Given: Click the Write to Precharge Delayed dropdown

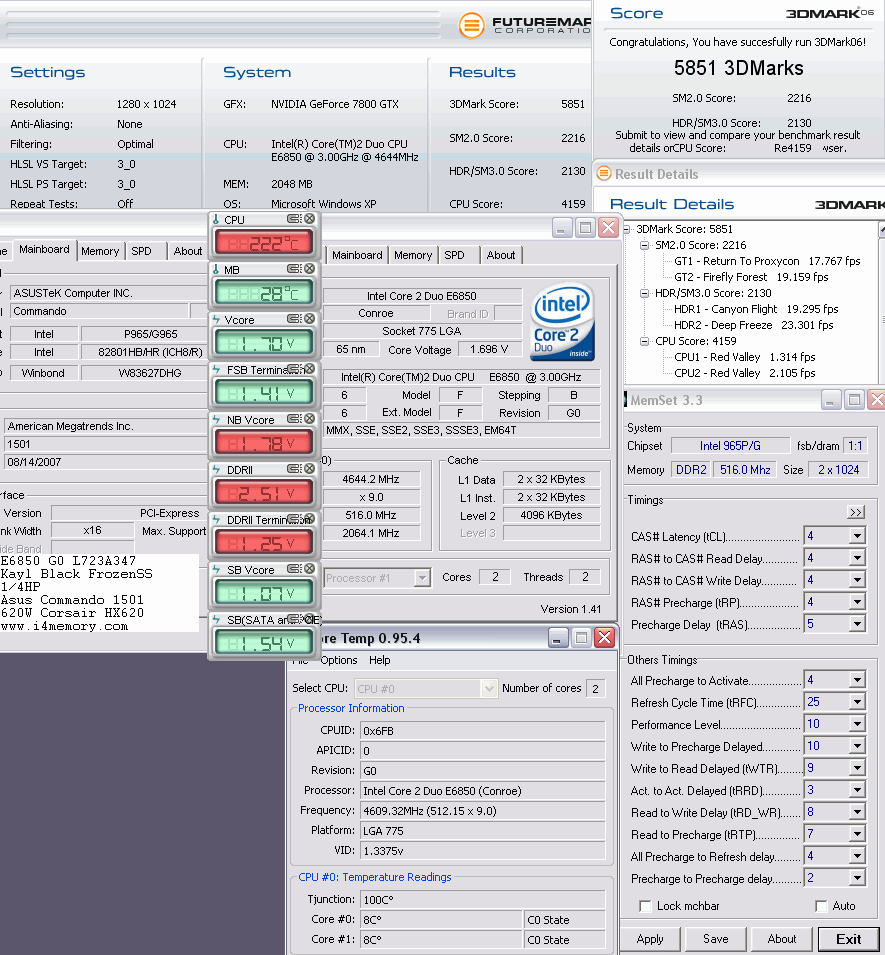Looking at the screenshot, I should (x=857, y=745).
